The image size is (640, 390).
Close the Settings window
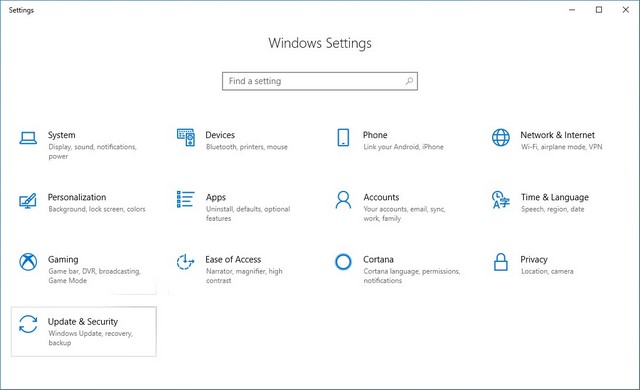pos(626,10)
